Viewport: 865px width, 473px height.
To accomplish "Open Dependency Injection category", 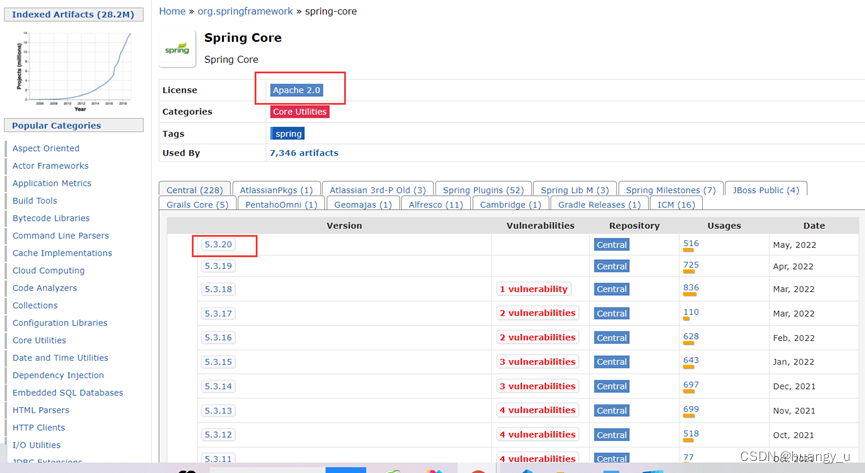I will (x=58, y=375).
